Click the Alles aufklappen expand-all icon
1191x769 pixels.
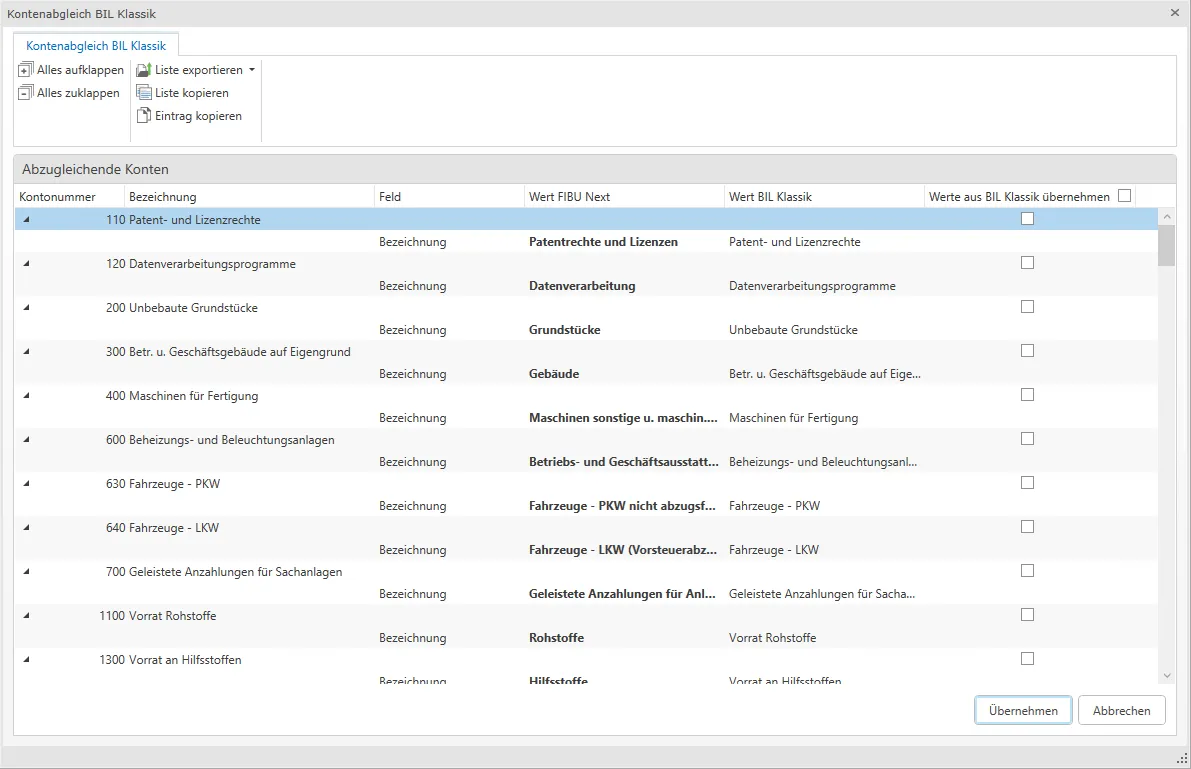point(26,70)
